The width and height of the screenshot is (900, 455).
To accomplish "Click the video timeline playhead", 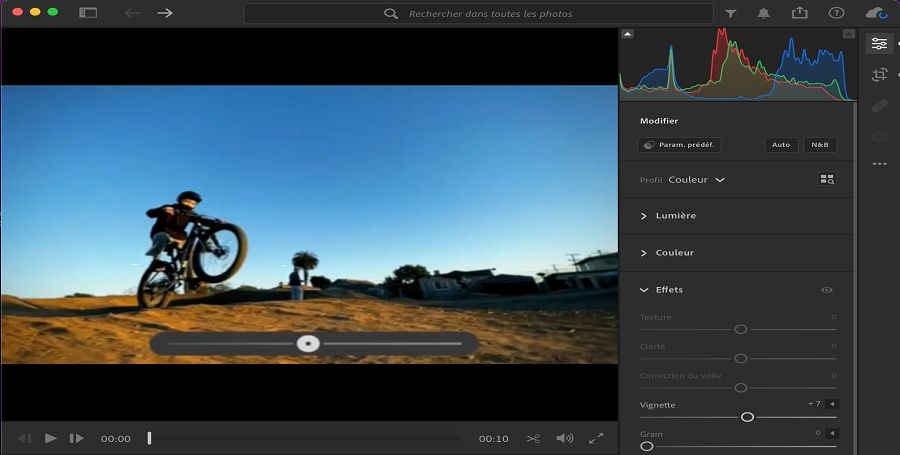I will 149,438.
